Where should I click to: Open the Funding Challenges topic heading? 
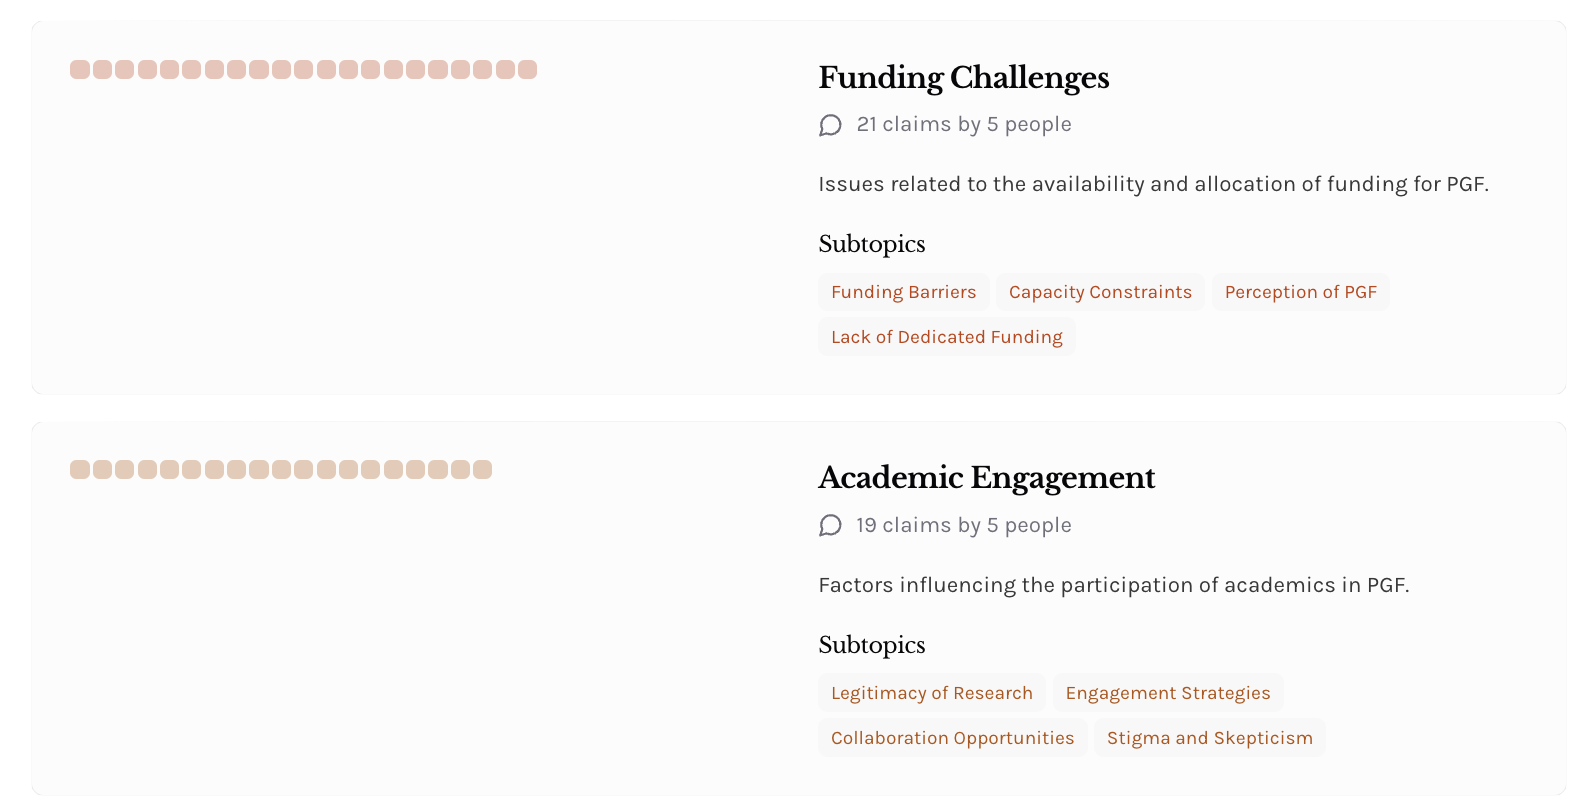[964, 77]
